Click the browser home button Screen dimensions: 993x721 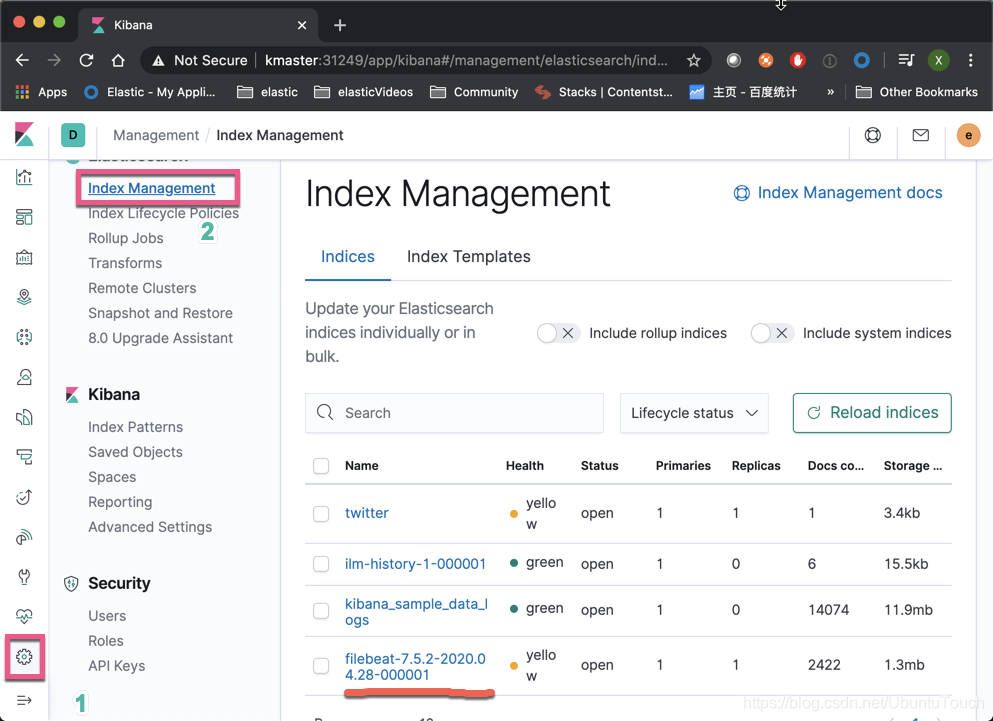pos(118,60)
